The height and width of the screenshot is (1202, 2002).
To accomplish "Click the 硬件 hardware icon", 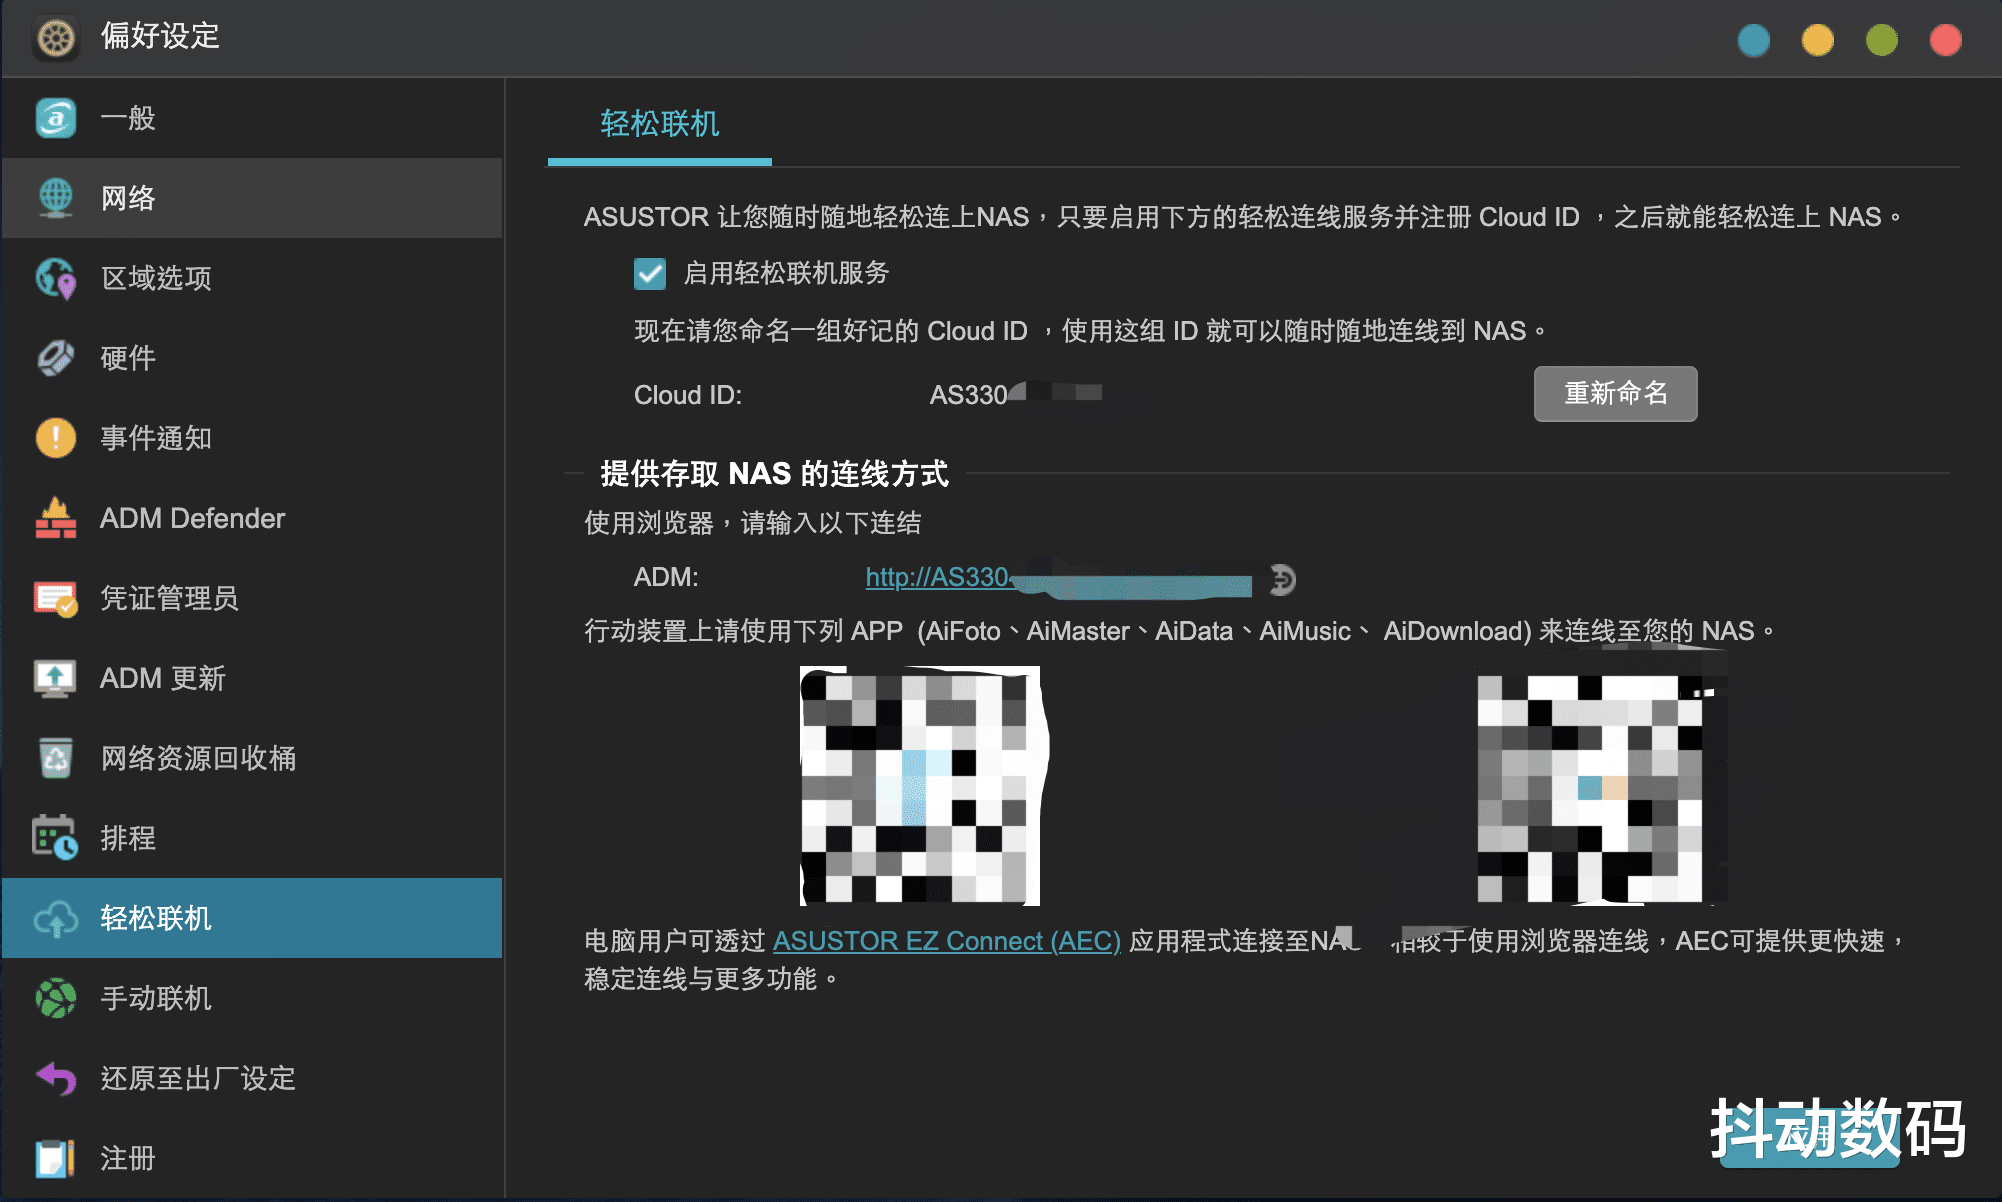I will click(x=56, y=358).
